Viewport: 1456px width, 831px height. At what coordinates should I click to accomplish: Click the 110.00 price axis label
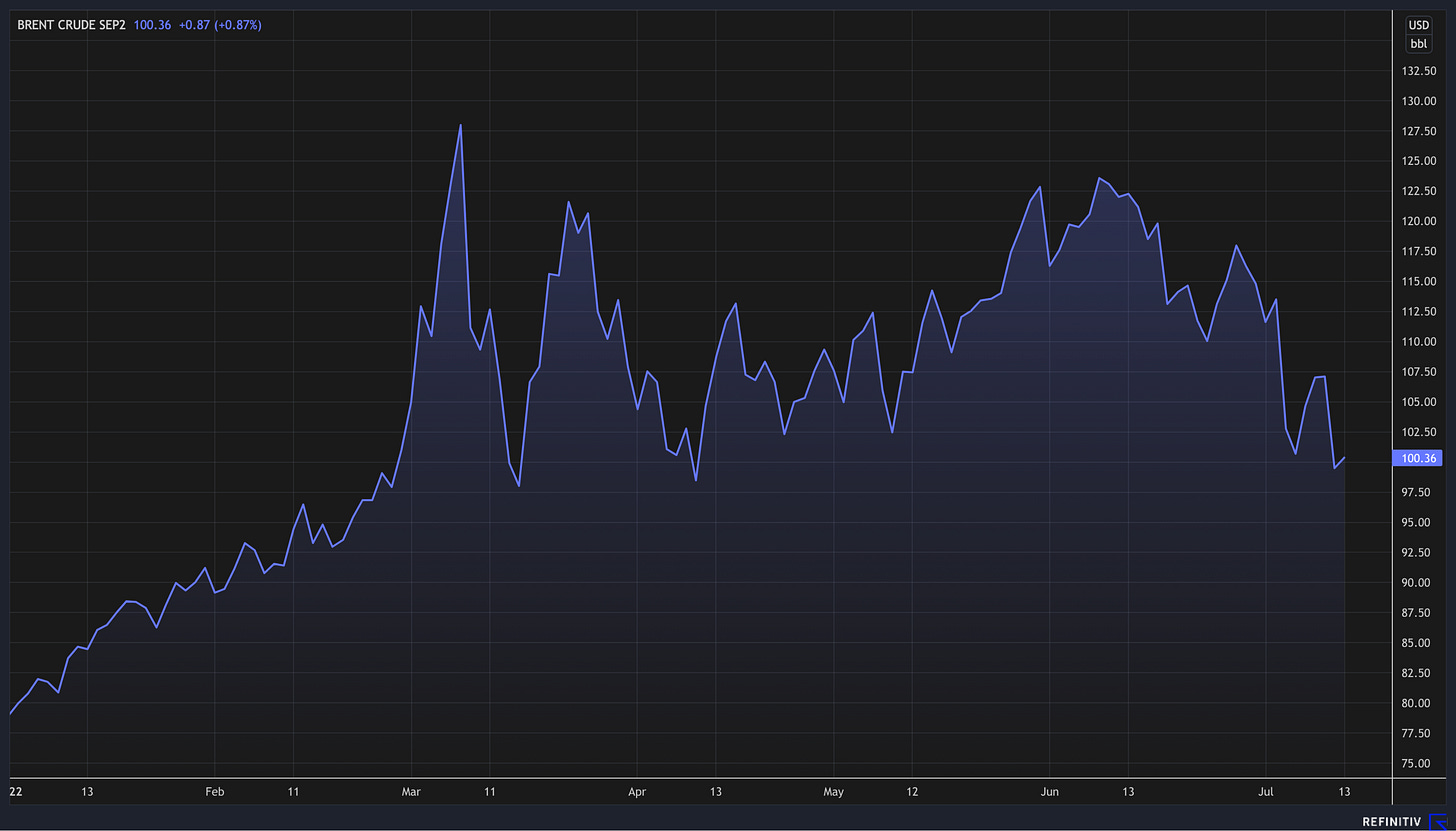click(x=1420, y=342)
